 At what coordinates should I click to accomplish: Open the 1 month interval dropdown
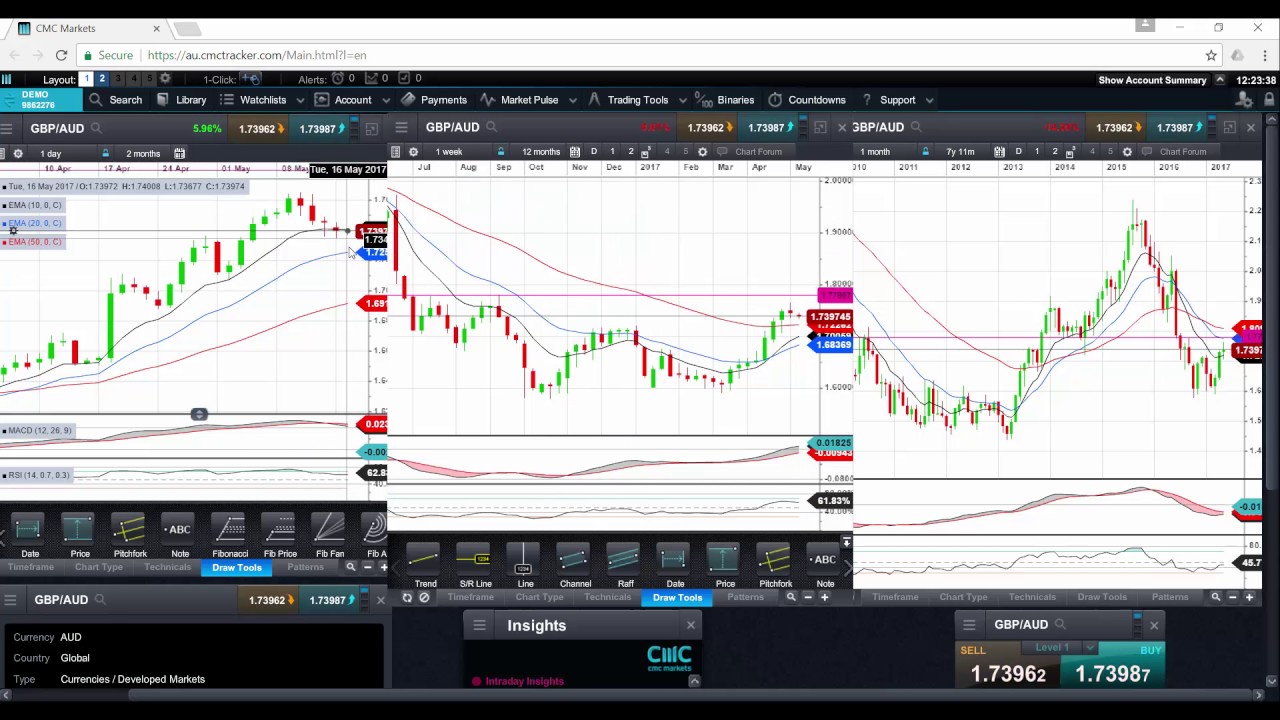(874, 152)
